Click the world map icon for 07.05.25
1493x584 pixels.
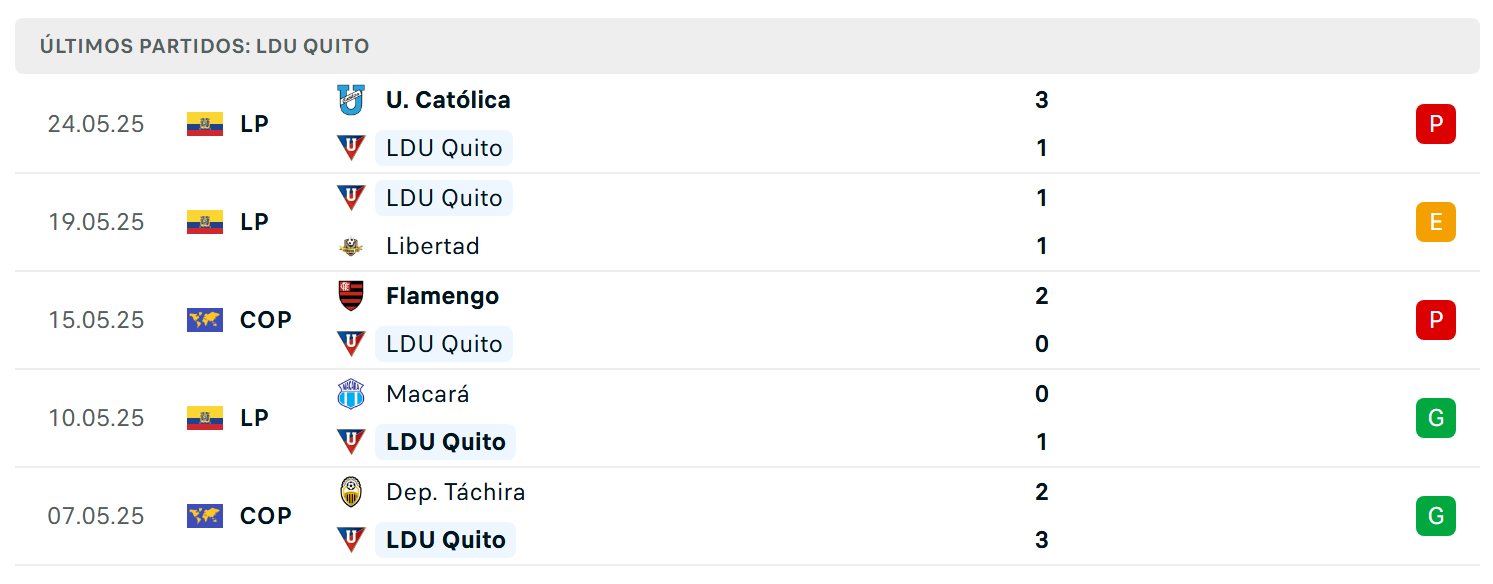pos(205,516)
